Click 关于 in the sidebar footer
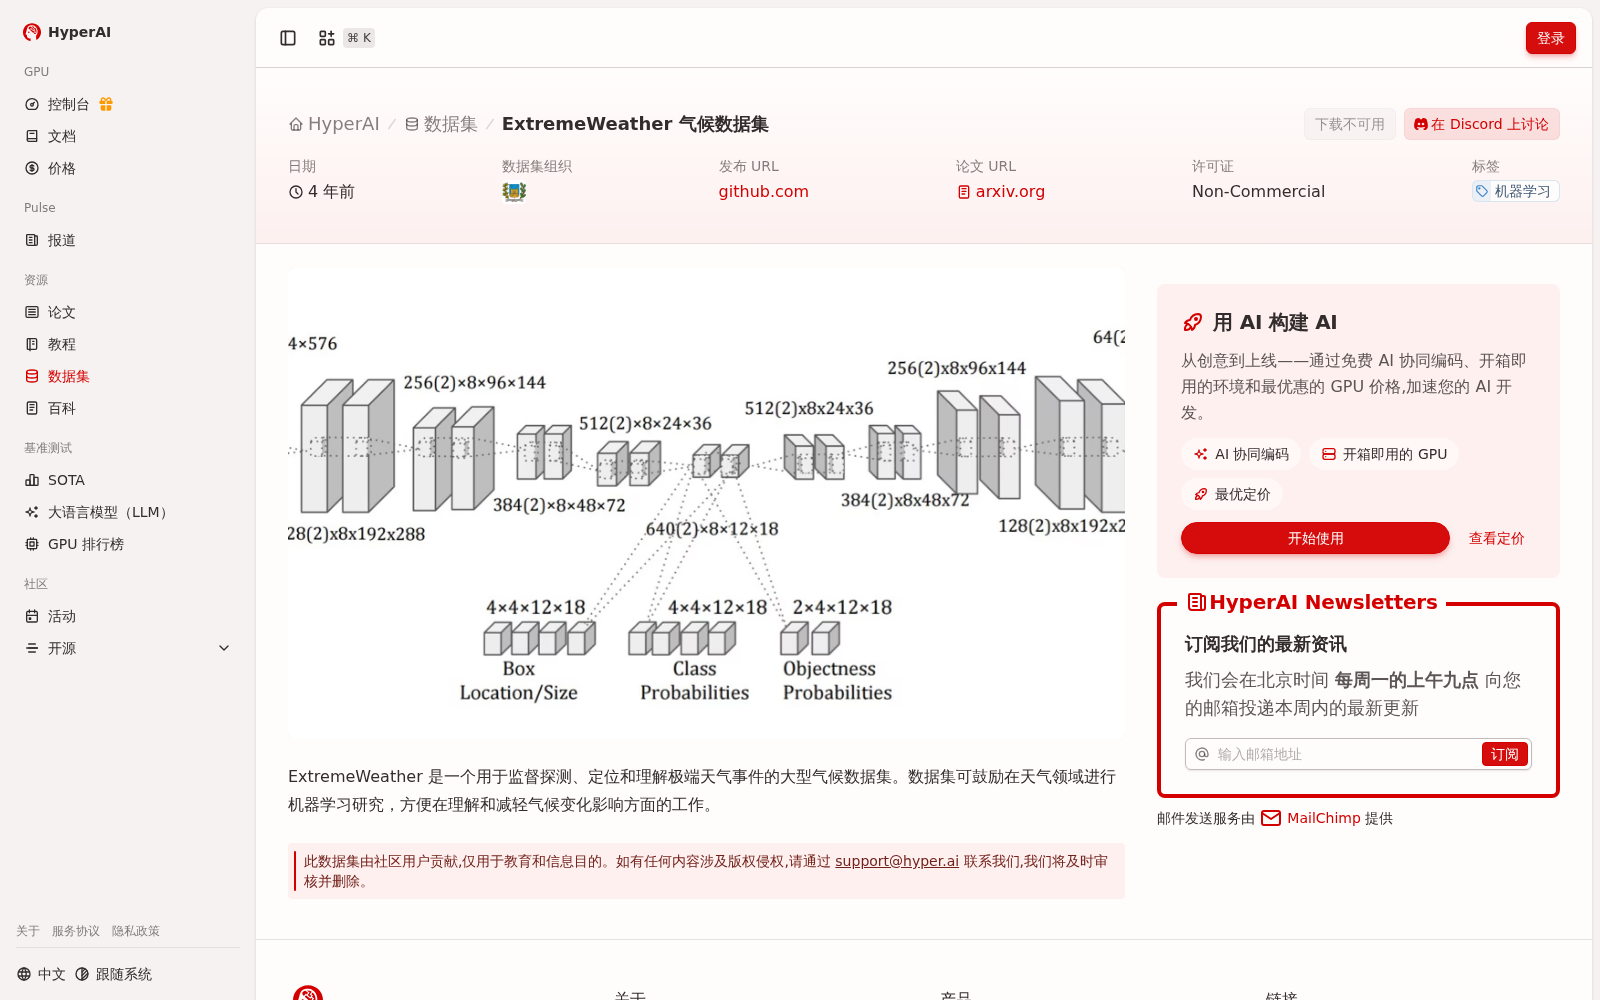Viewport: 1600px width, 1000px height. [x=28, y=931]
